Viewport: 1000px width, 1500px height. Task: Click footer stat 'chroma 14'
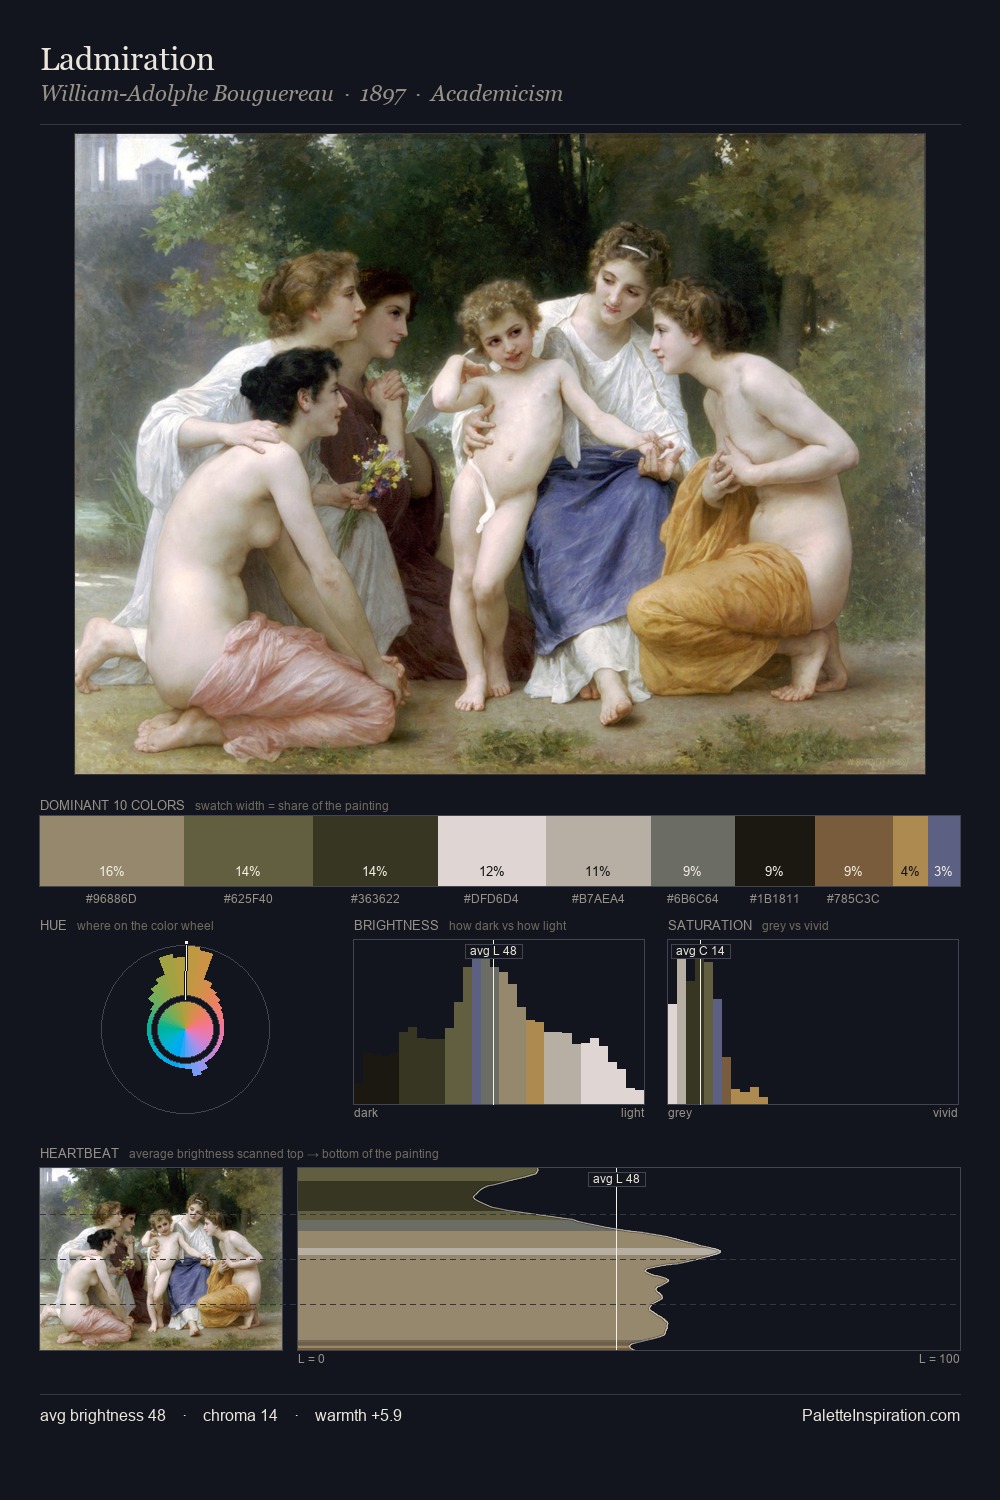point(240,1415)
